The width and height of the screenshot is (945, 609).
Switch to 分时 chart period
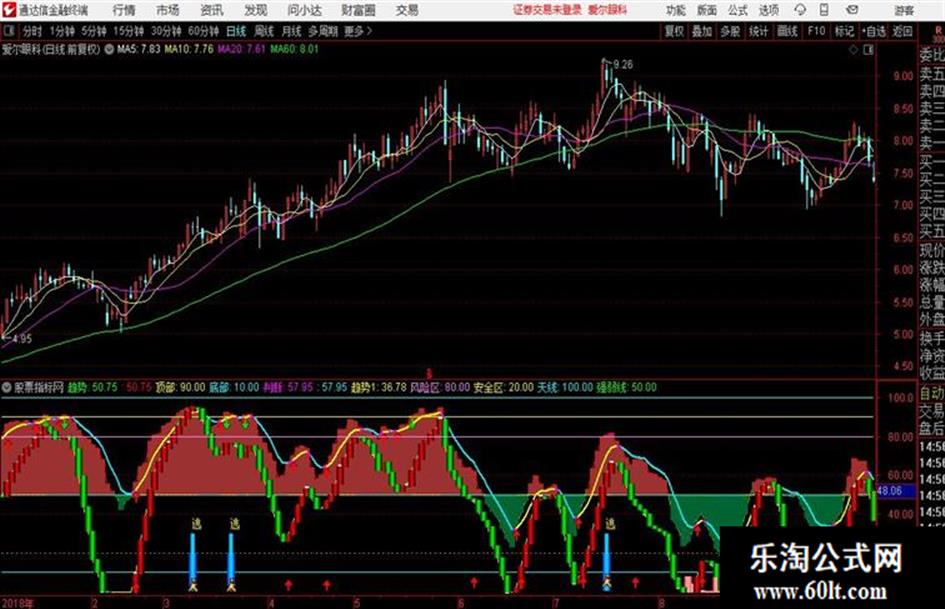pos(33,31)
